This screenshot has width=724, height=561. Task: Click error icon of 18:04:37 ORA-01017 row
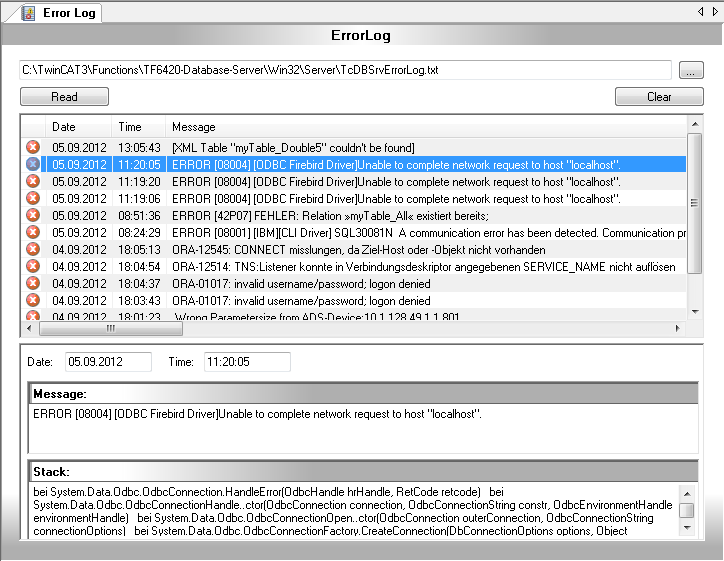(x=33, y=284)
